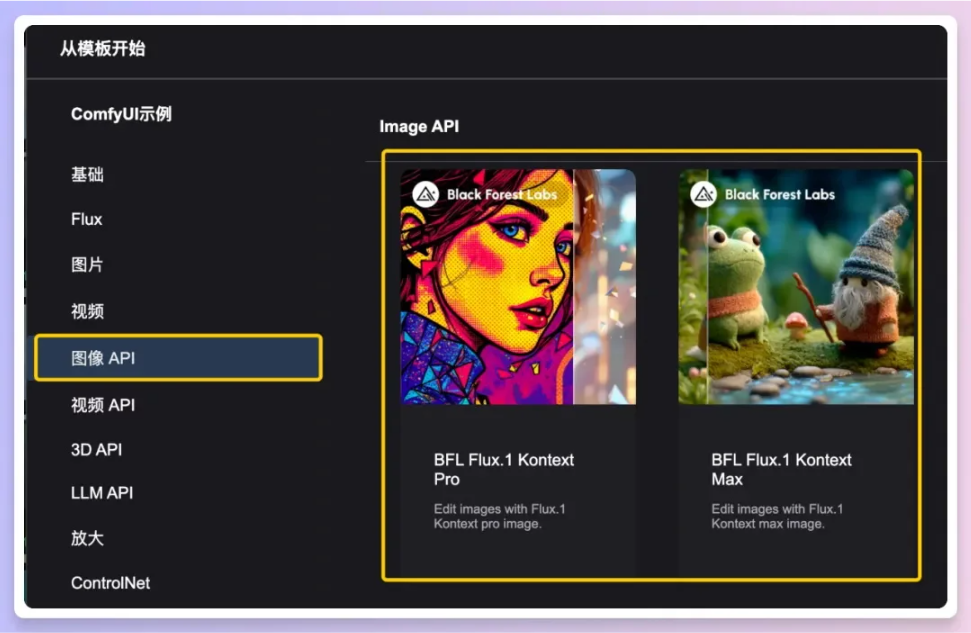Open the ControlNet template category

[110, 583]
